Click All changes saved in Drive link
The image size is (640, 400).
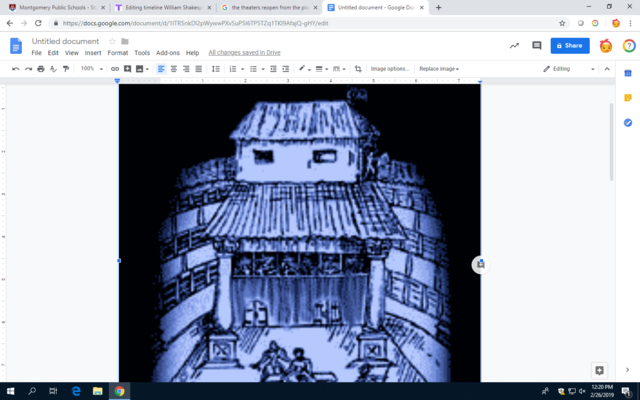coord(244,53)
